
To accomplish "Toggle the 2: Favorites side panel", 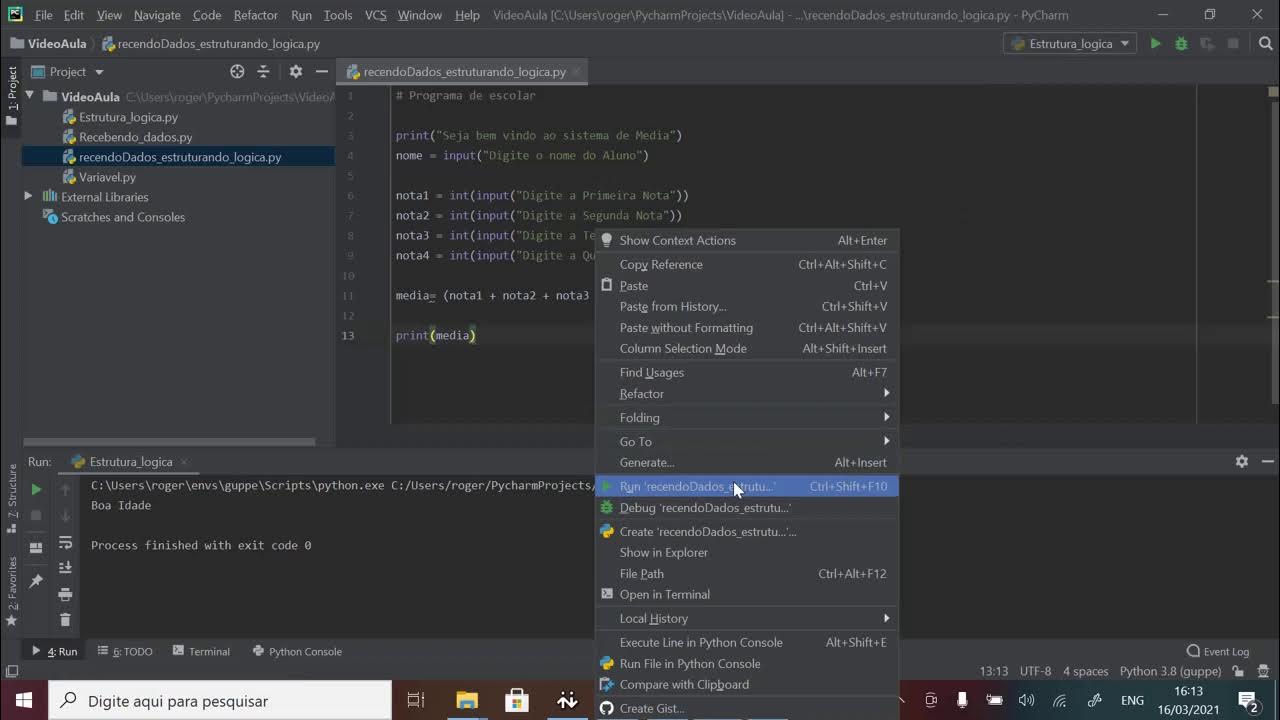I will pos(12,590).
